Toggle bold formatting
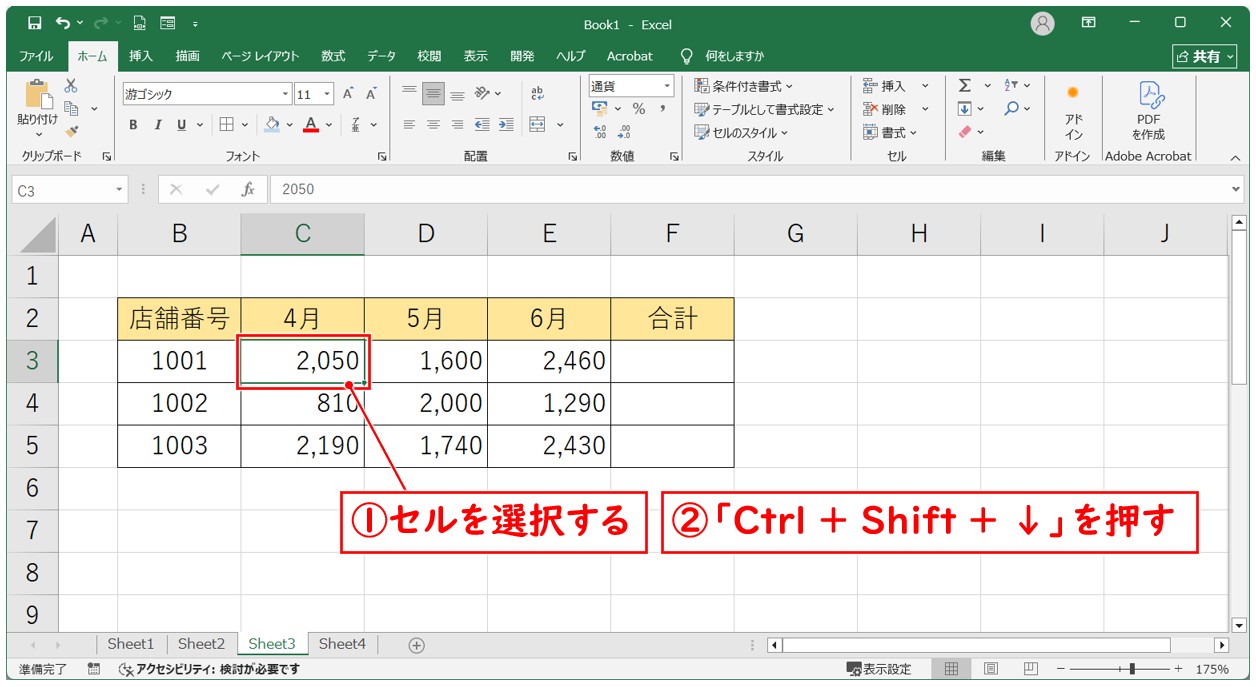This screenshot has height=687, width=1256. [x=133, y=125]
